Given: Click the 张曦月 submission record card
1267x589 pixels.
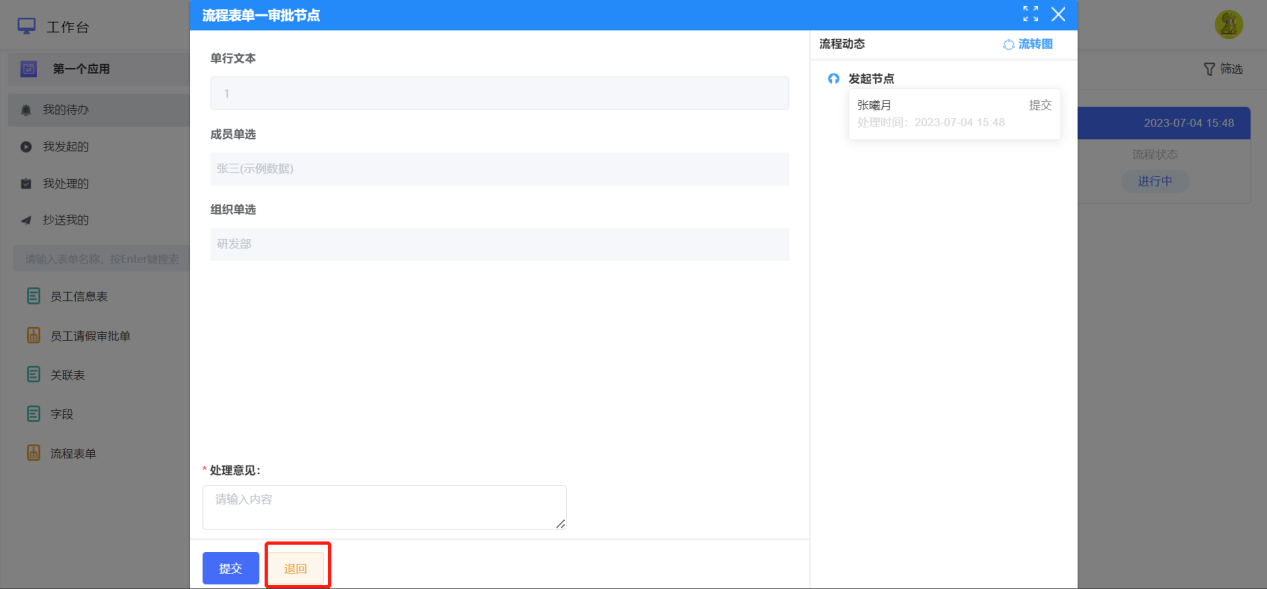Looking at the screenshot, I should tap(954, 113).
